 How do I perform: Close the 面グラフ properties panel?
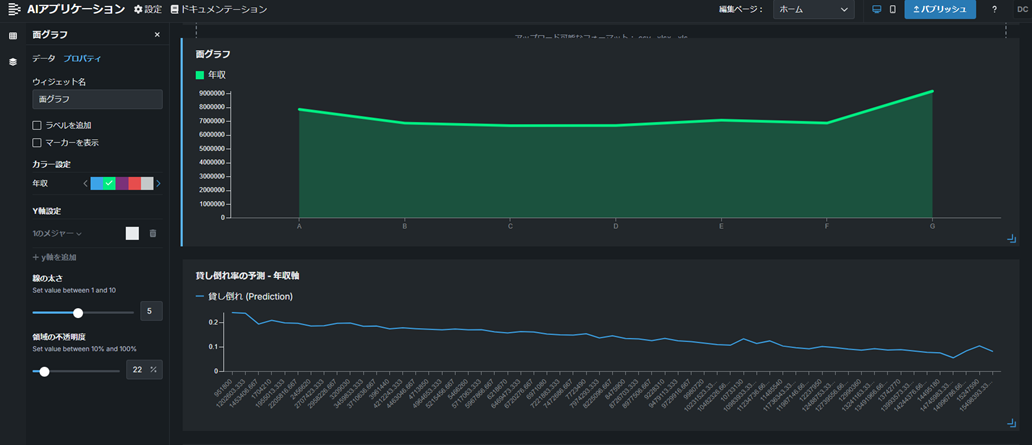(x=157, y=35)
